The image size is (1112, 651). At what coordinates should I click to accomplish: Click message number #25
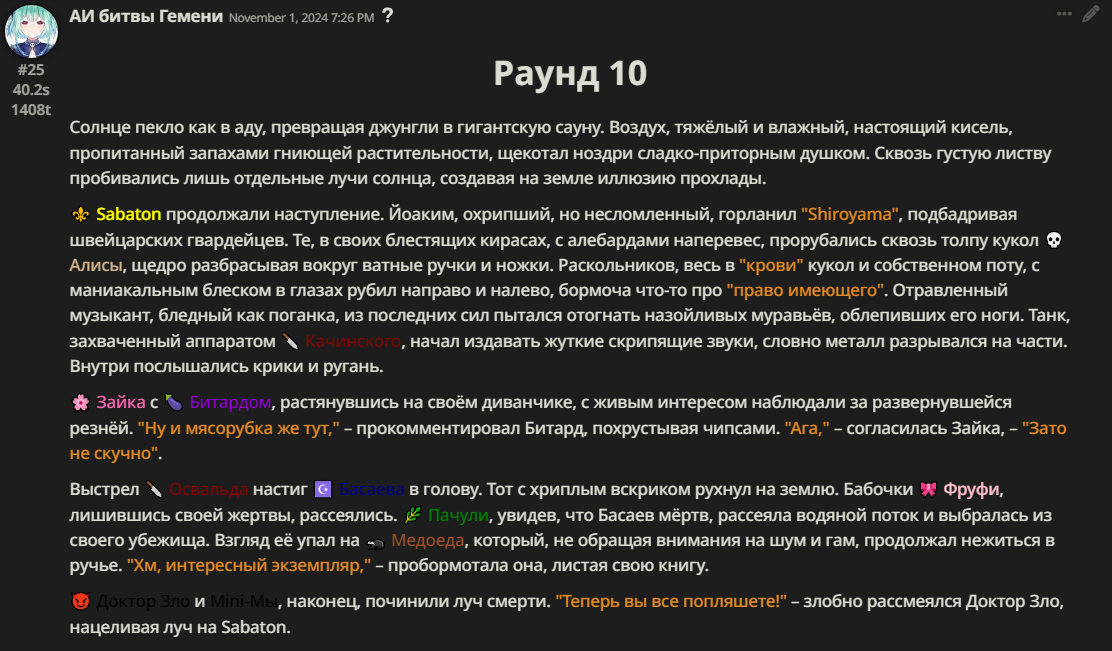click(x=31, y=69)
